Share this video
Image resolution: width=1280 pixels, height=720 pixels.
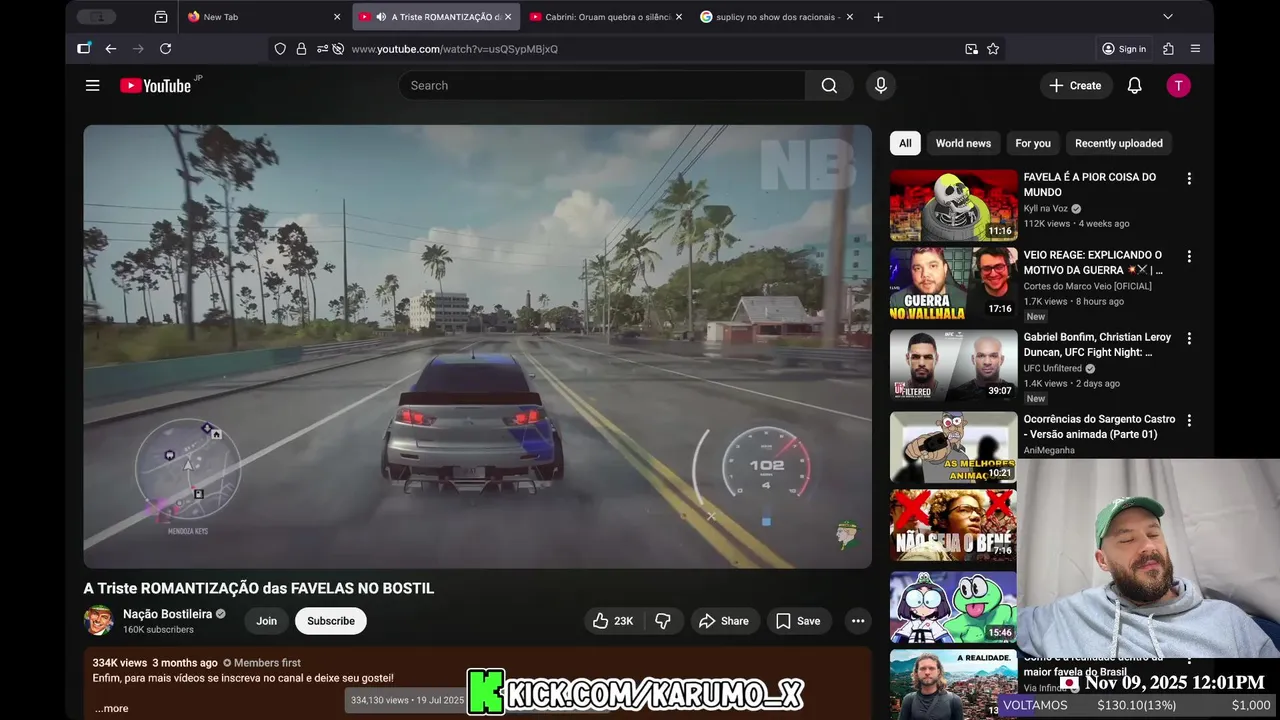click(725, 621)
